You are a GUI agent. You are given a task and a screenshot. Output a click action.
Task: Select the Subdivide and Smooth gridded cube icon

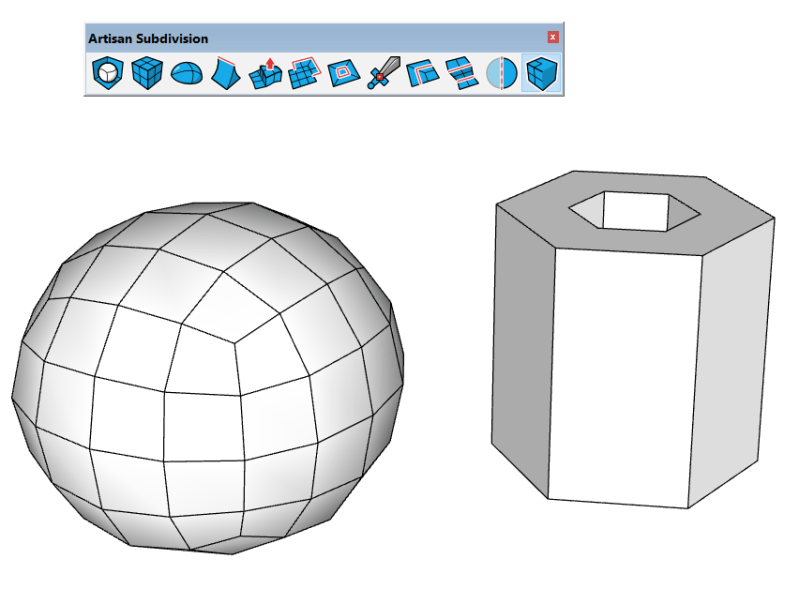tap(147, 73)
